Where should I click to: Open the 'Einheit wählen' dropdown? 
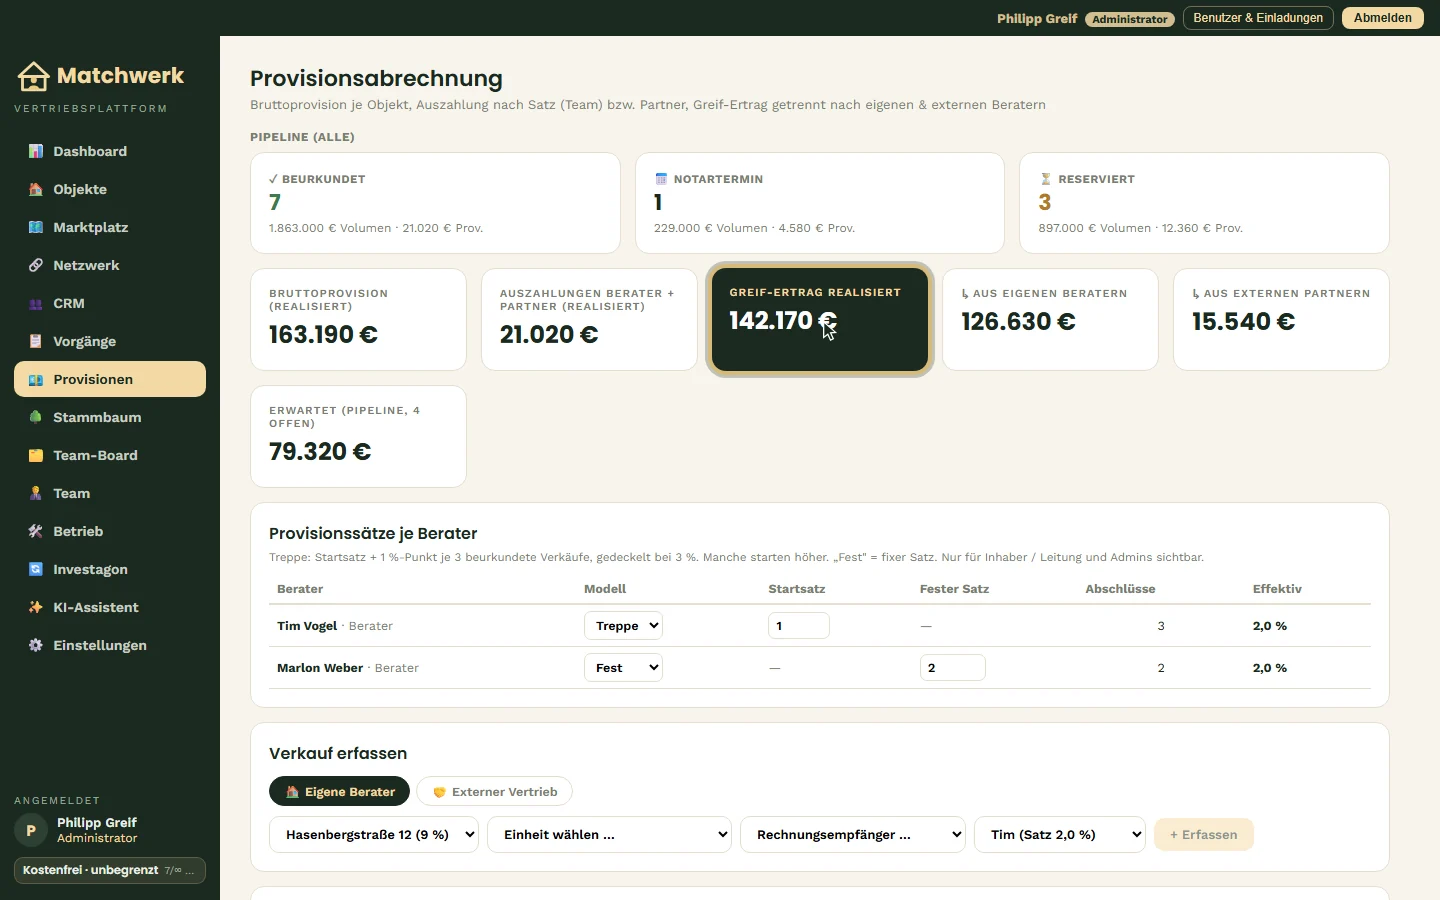(609, 835)
